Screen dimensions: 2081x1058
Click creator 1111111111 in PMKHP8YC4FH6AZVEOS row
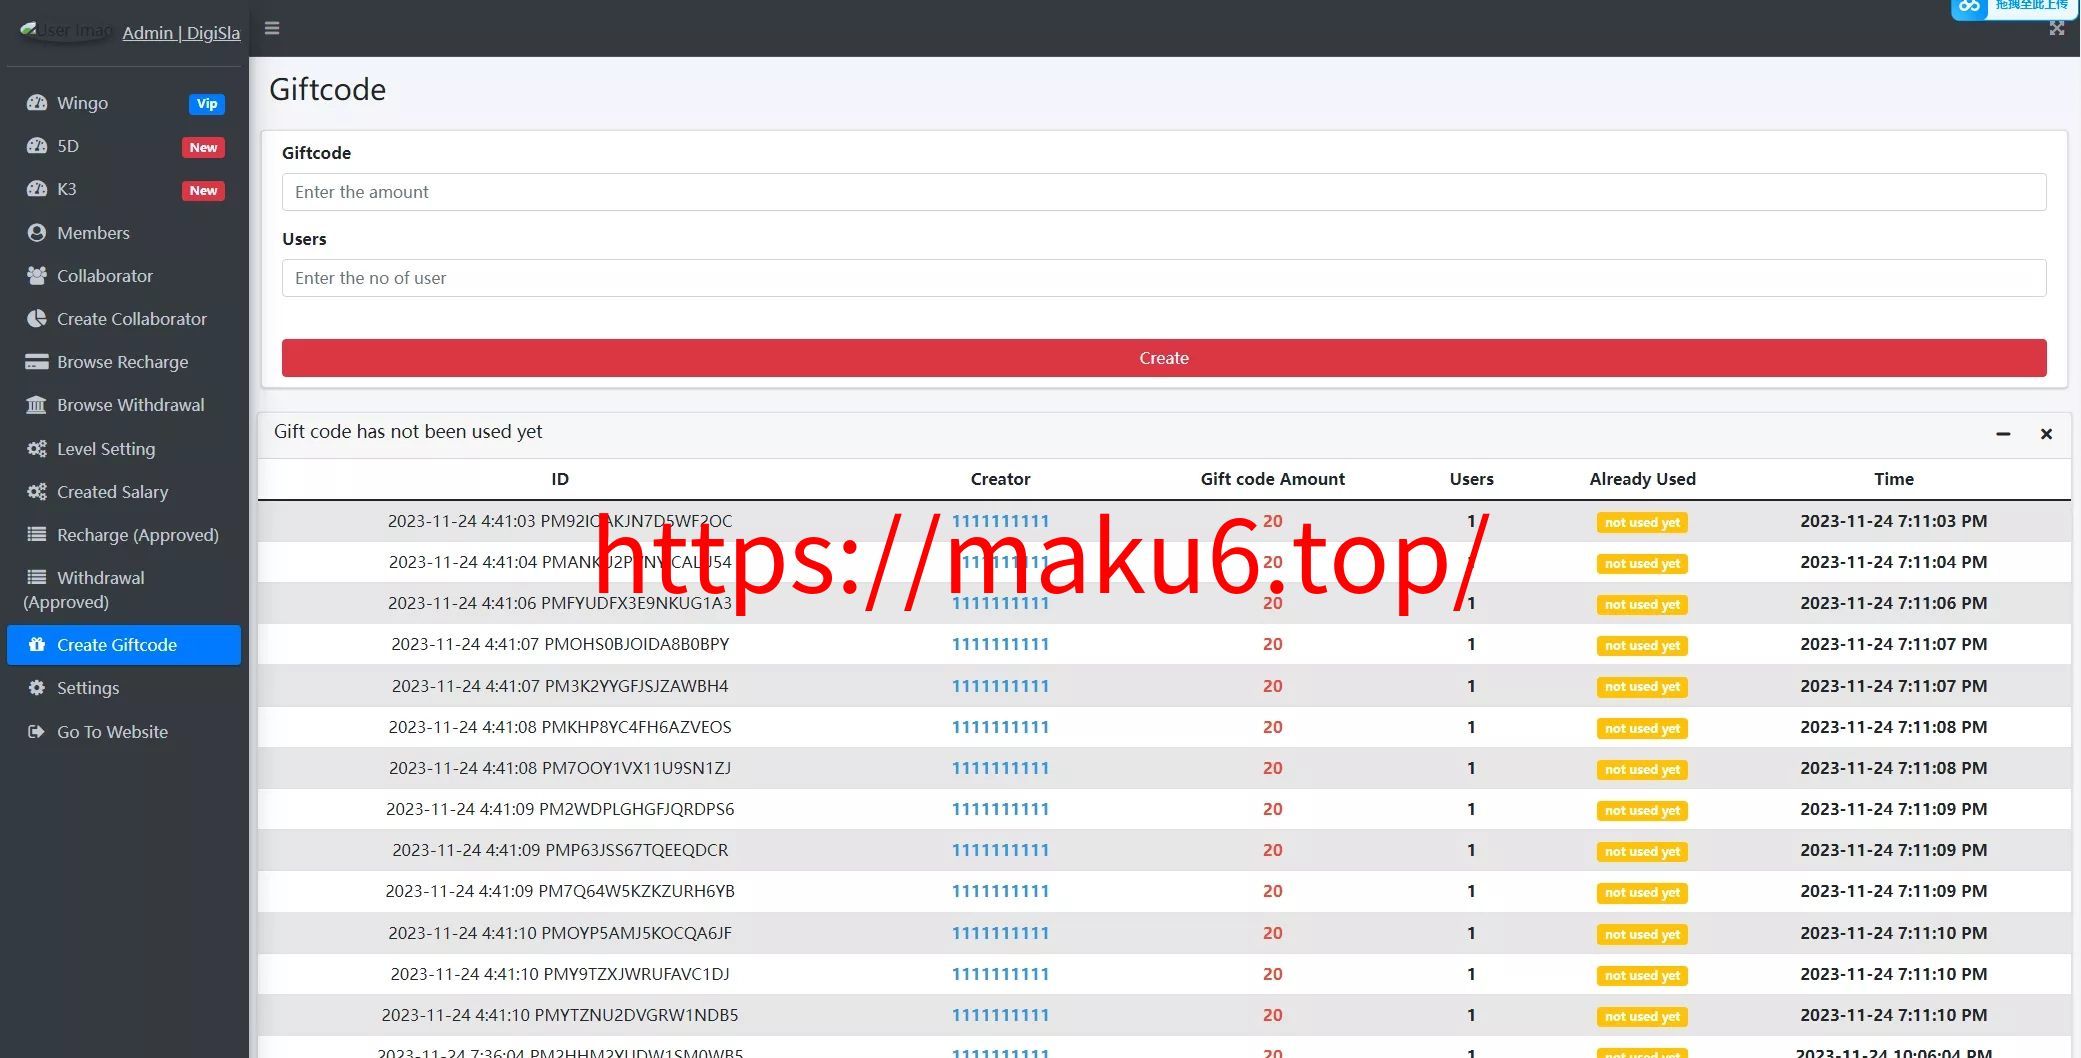tap(1000, 727)
